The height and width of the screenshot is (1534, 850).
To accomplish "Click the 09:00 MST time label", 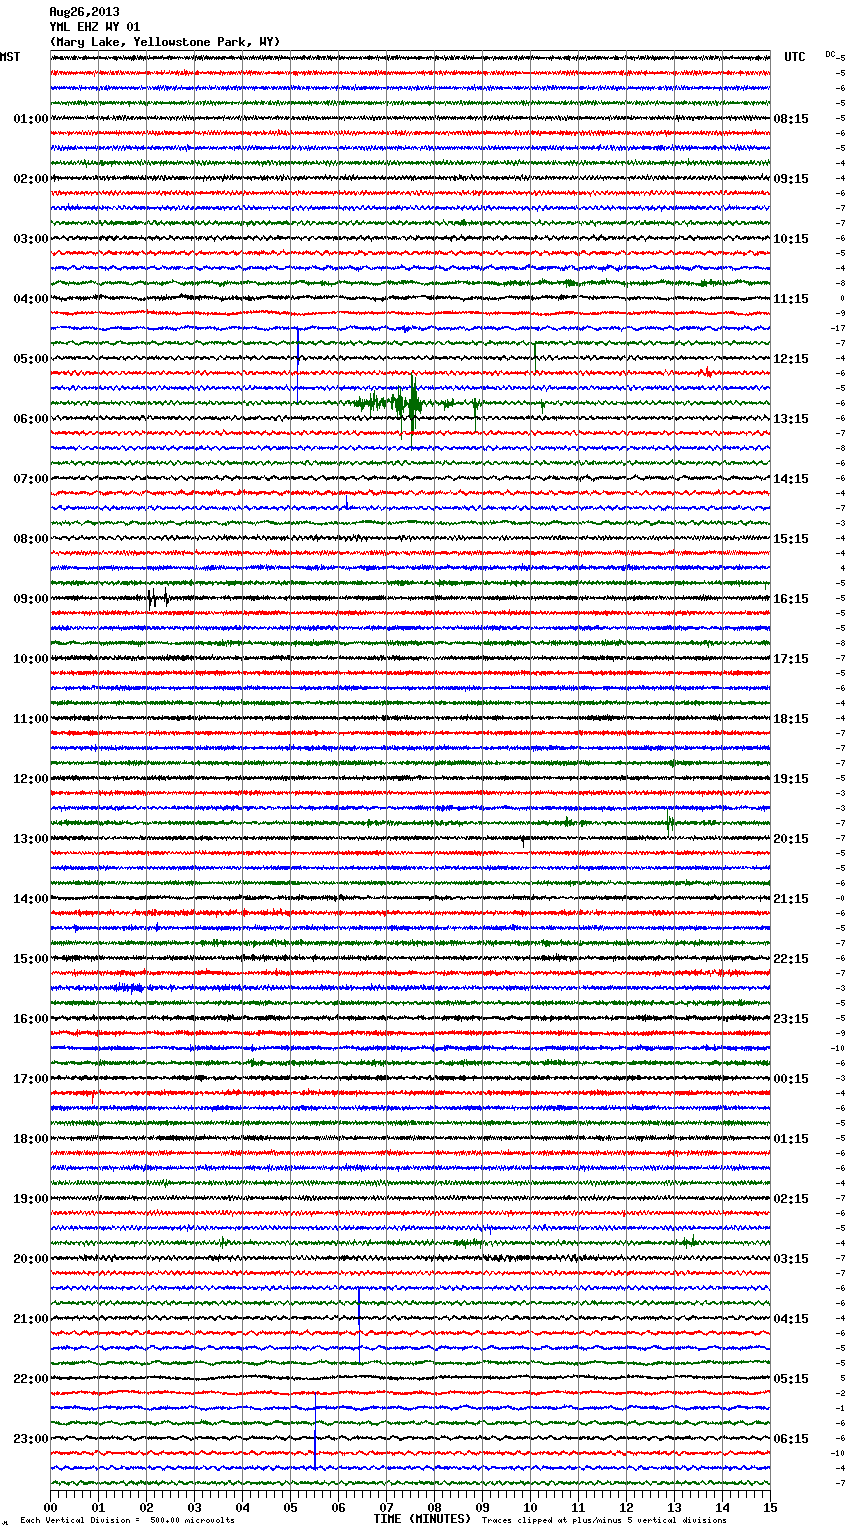I will tap(30, 599).
